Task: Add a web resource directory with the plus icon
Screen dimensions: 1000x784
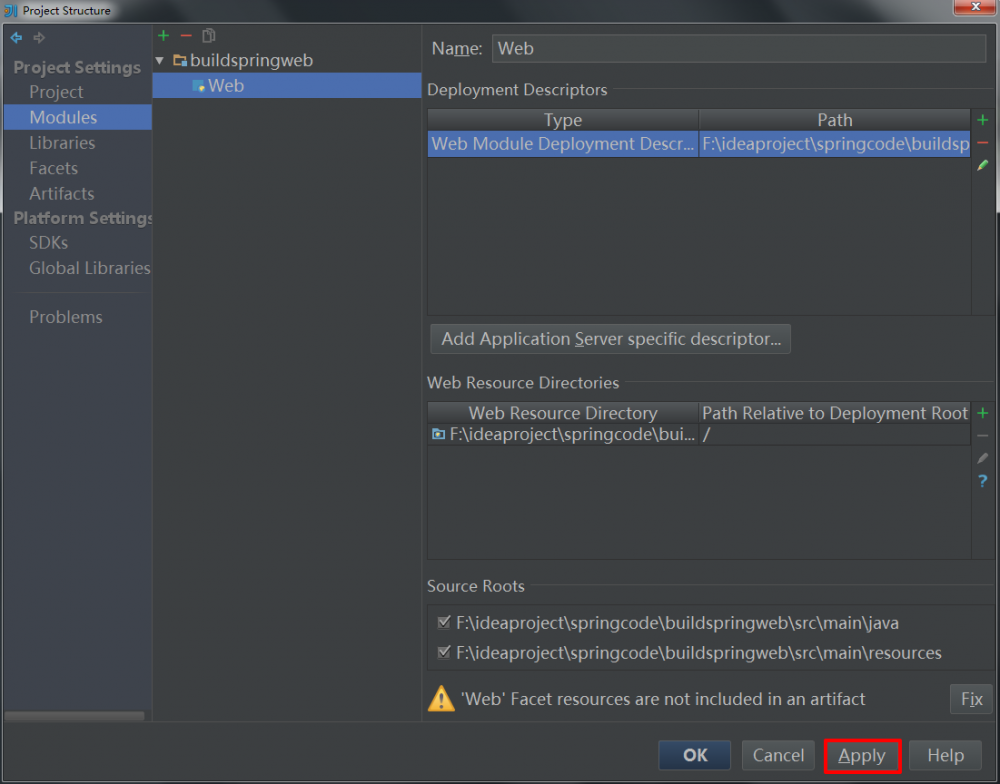Action: [982, 412]
